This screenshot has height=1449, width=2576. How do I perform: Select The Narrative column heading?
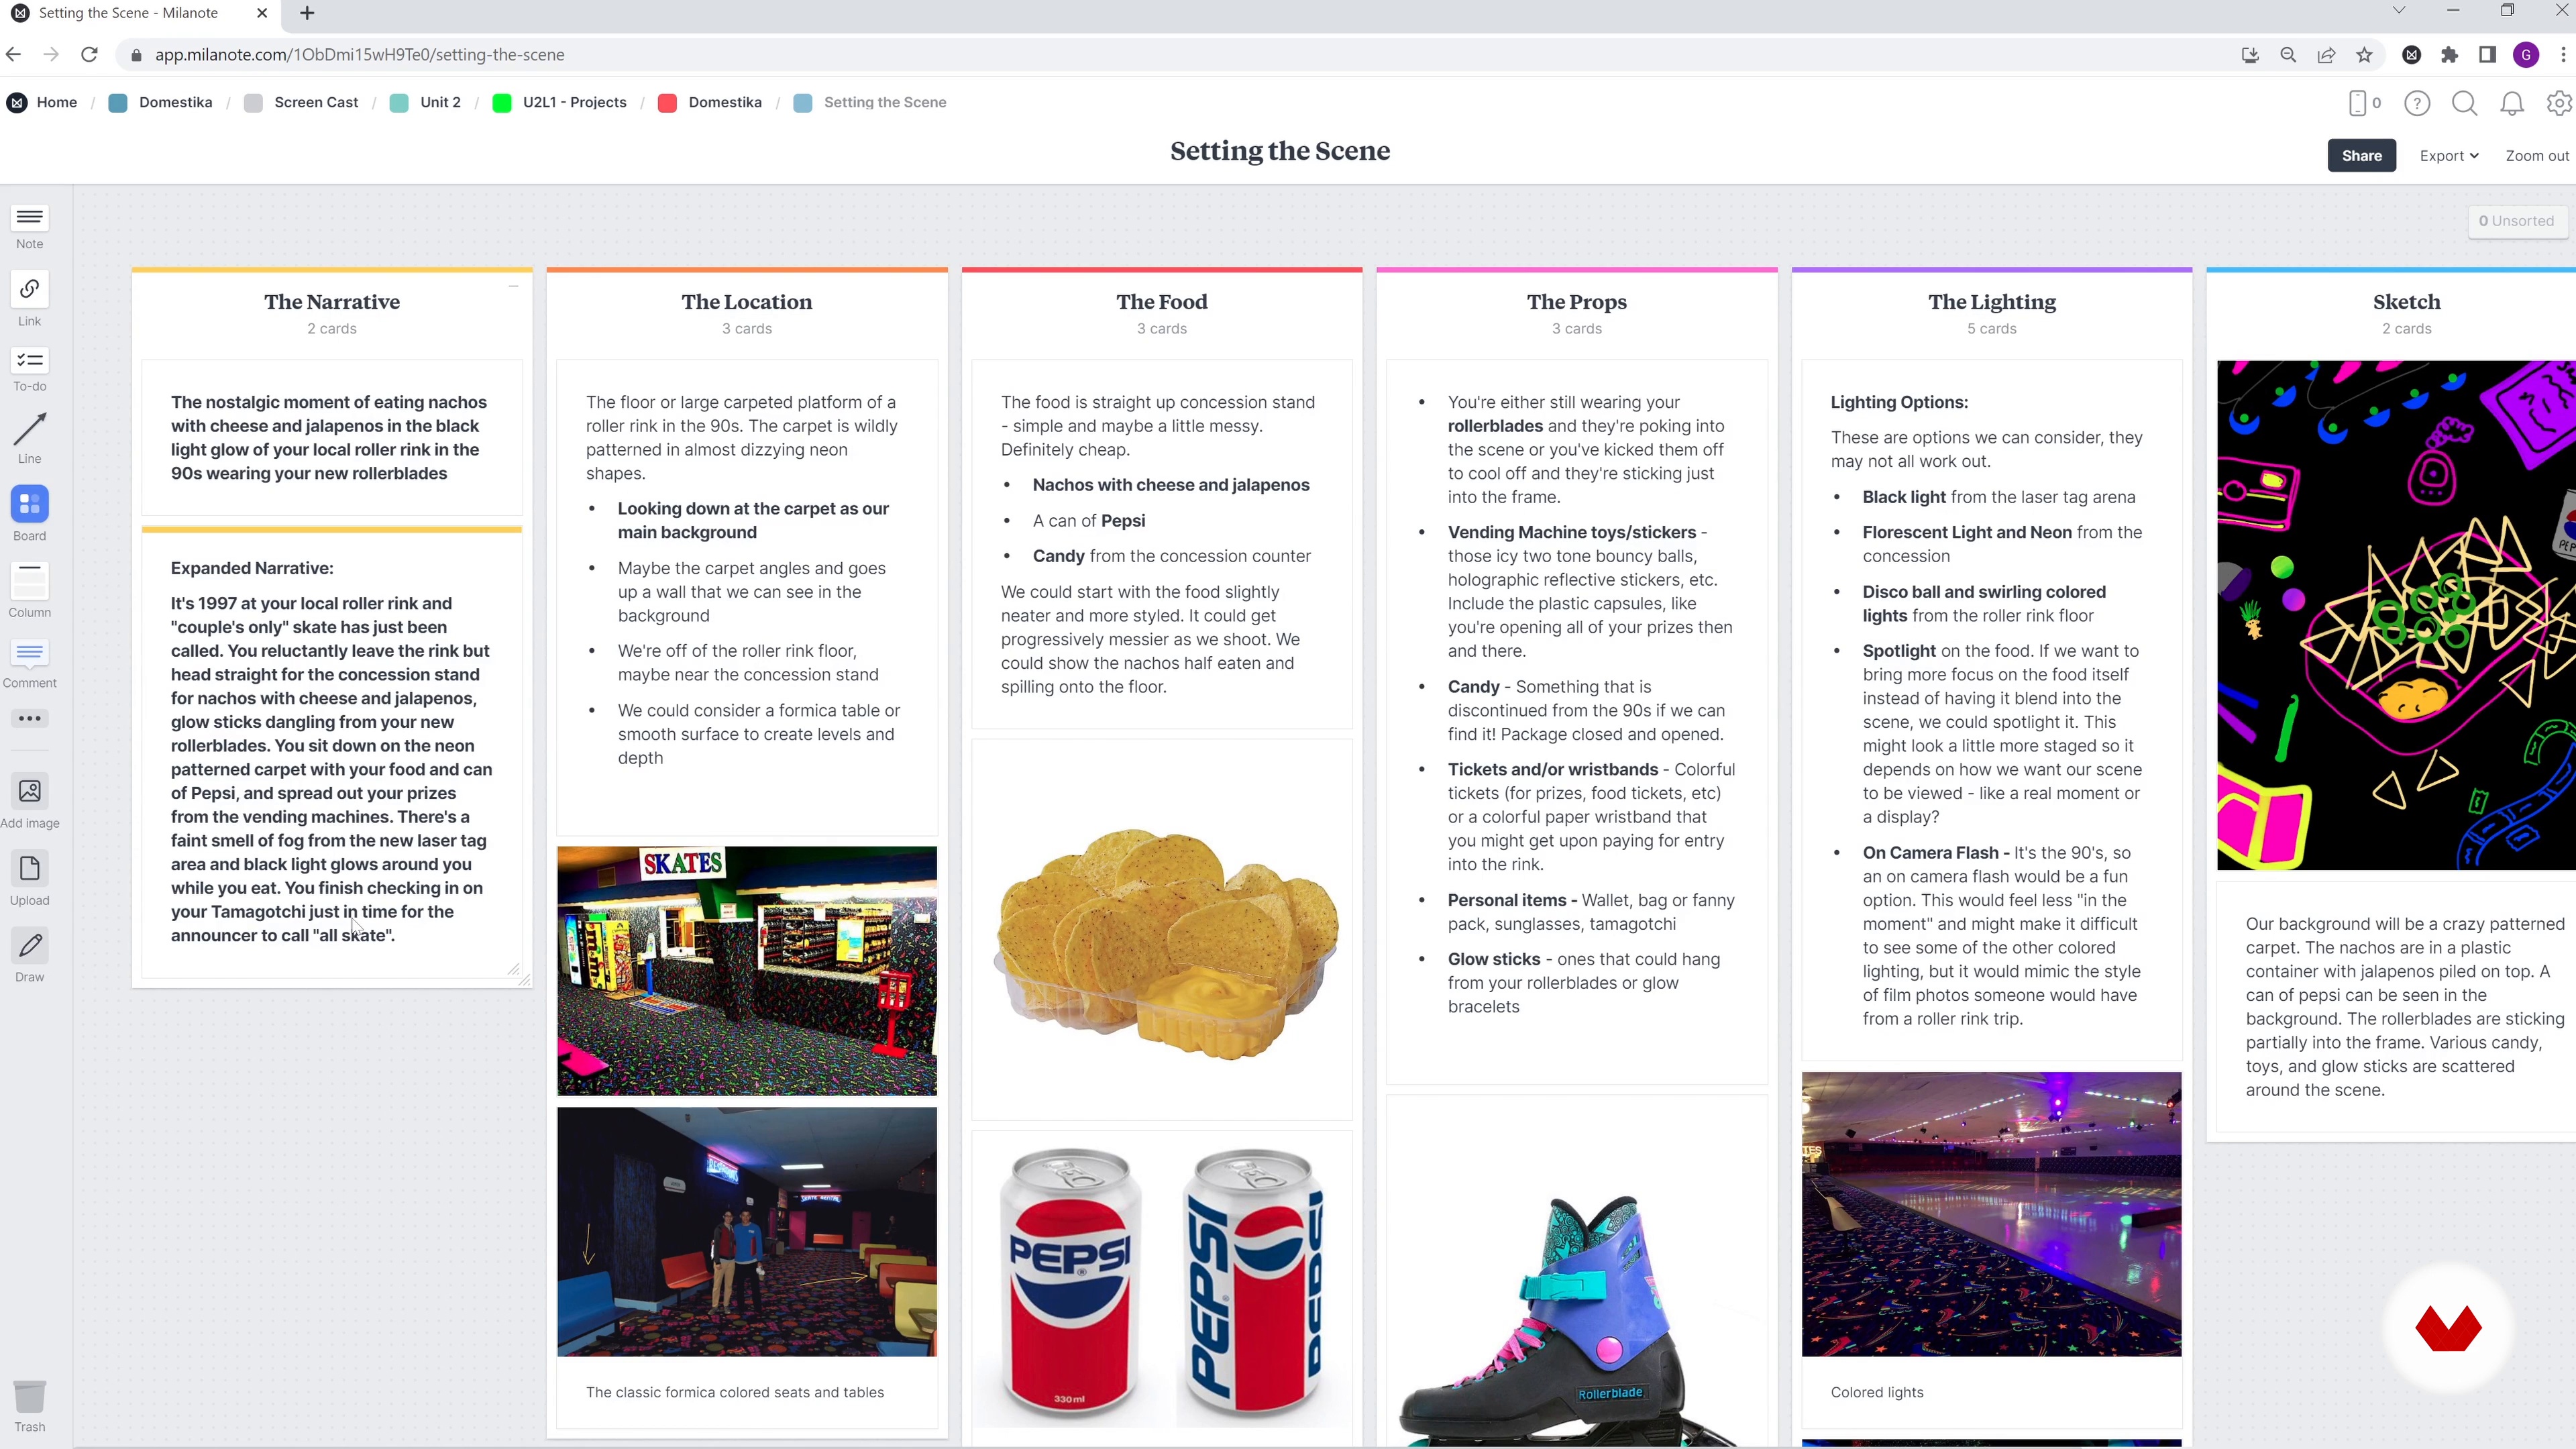pyautogui.click(x=332, y=302)
